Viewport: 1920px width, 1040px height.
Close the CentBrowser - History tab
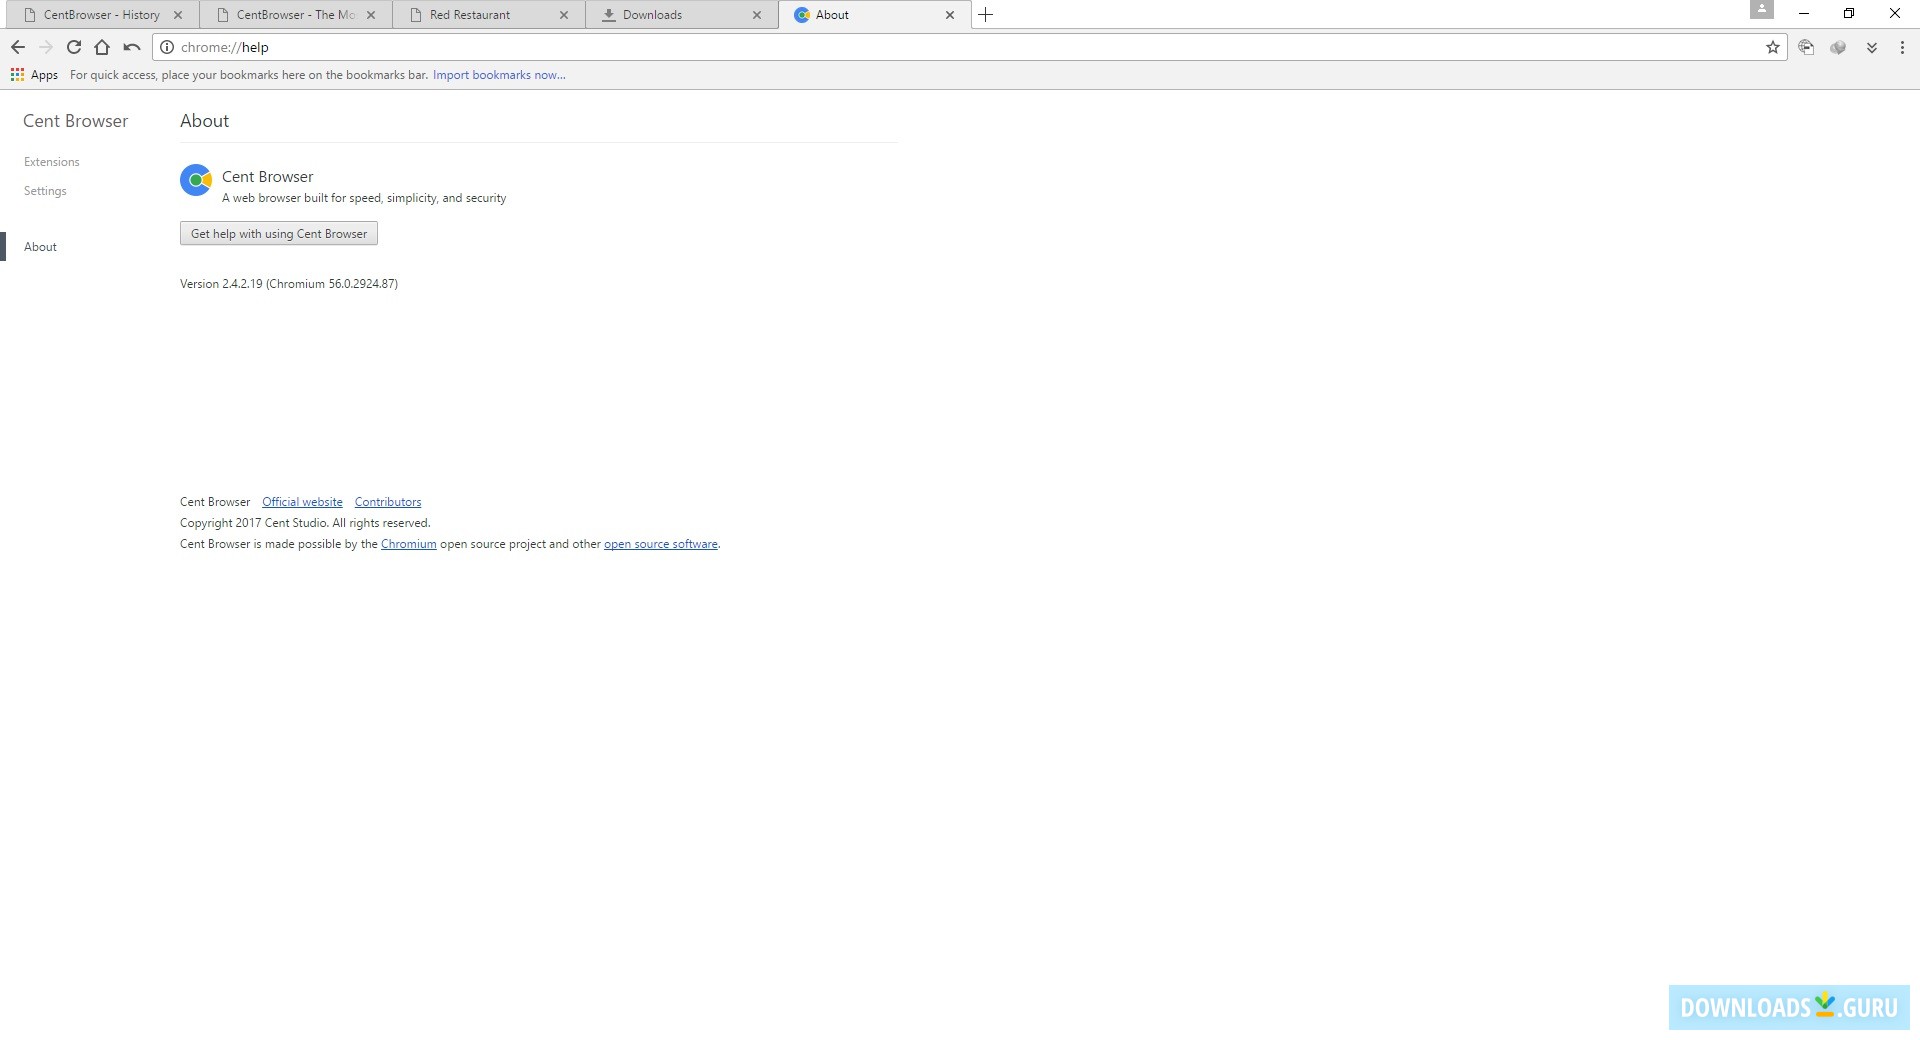pos(178,15)
